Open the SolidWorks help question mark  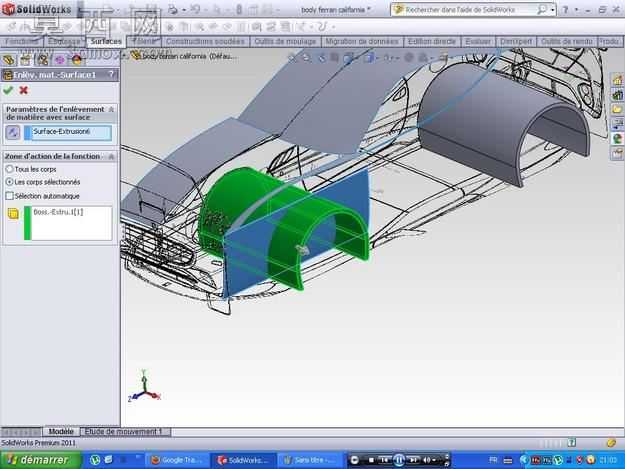pos(565,10)
